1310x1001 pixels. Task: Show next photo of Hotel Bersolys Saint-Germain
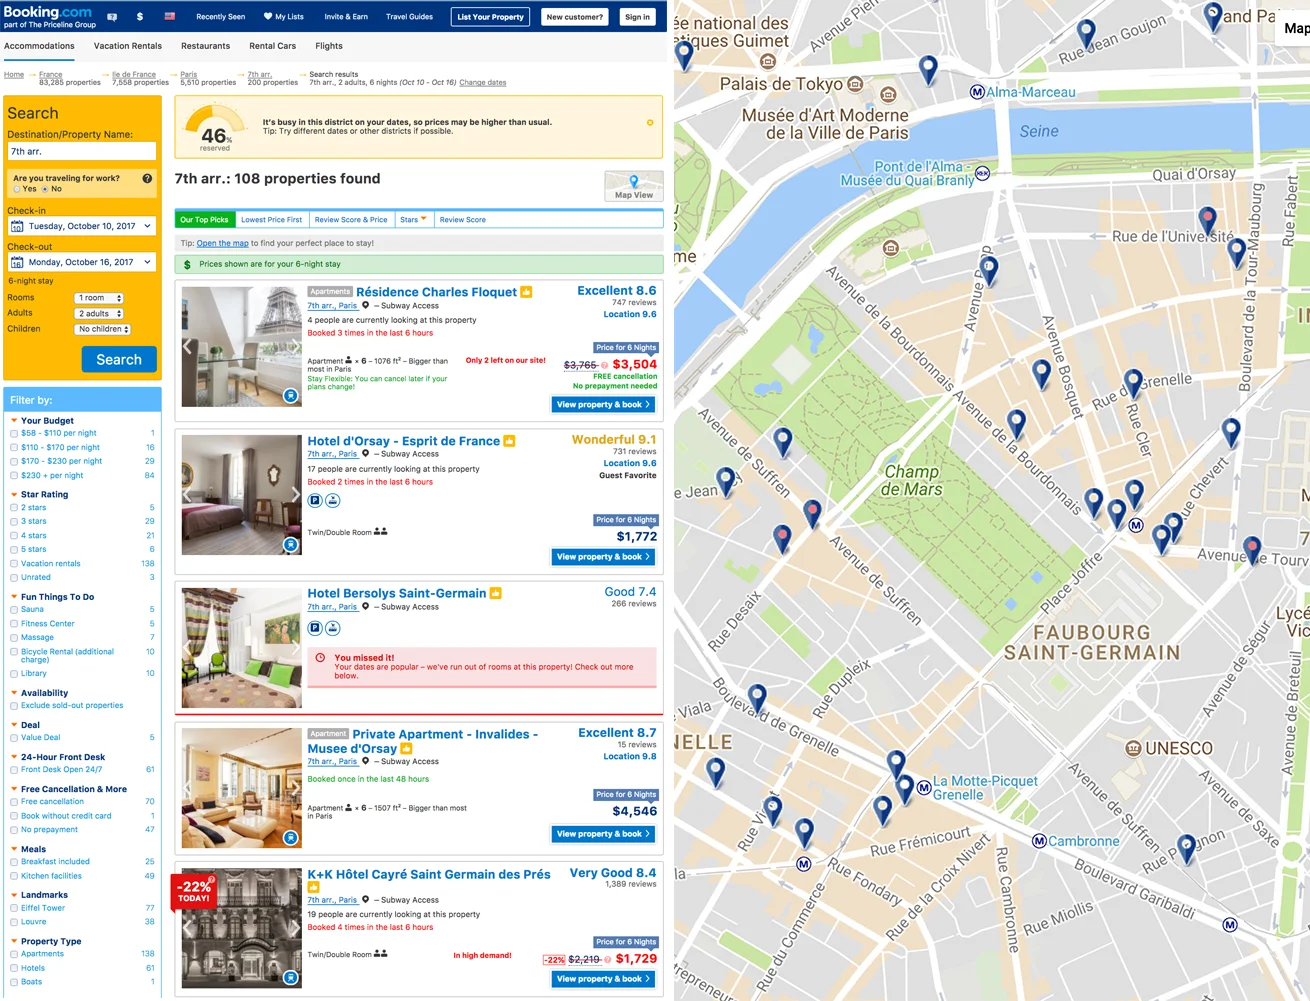295,648
